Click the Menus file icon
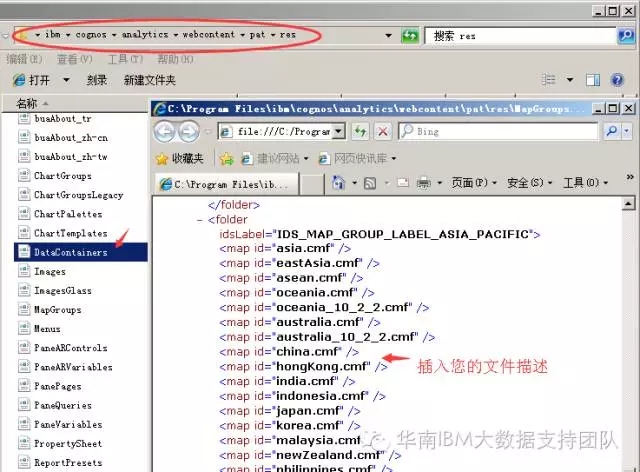Image resolution: width=640 pixels, height=472 pixels. pyautogui.click(x=24, y=328)
